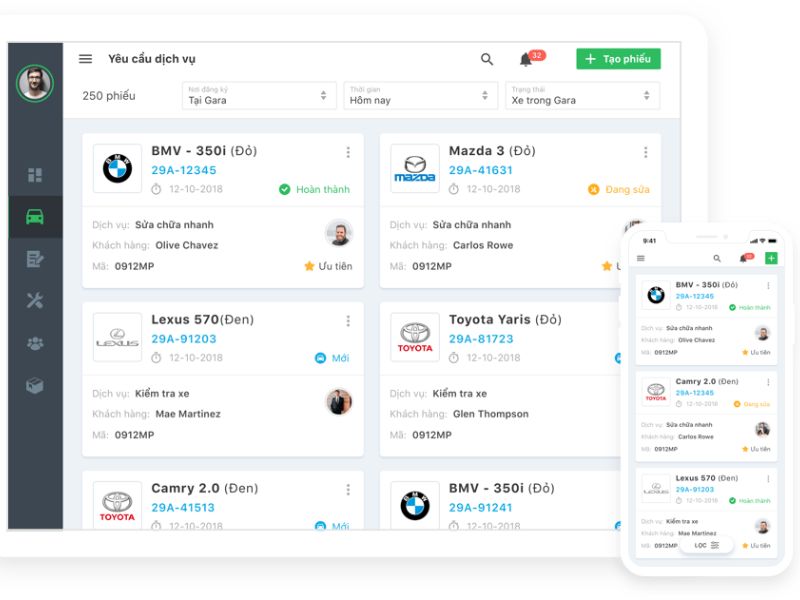Open the car icon section in sidebar

[35, 217]
